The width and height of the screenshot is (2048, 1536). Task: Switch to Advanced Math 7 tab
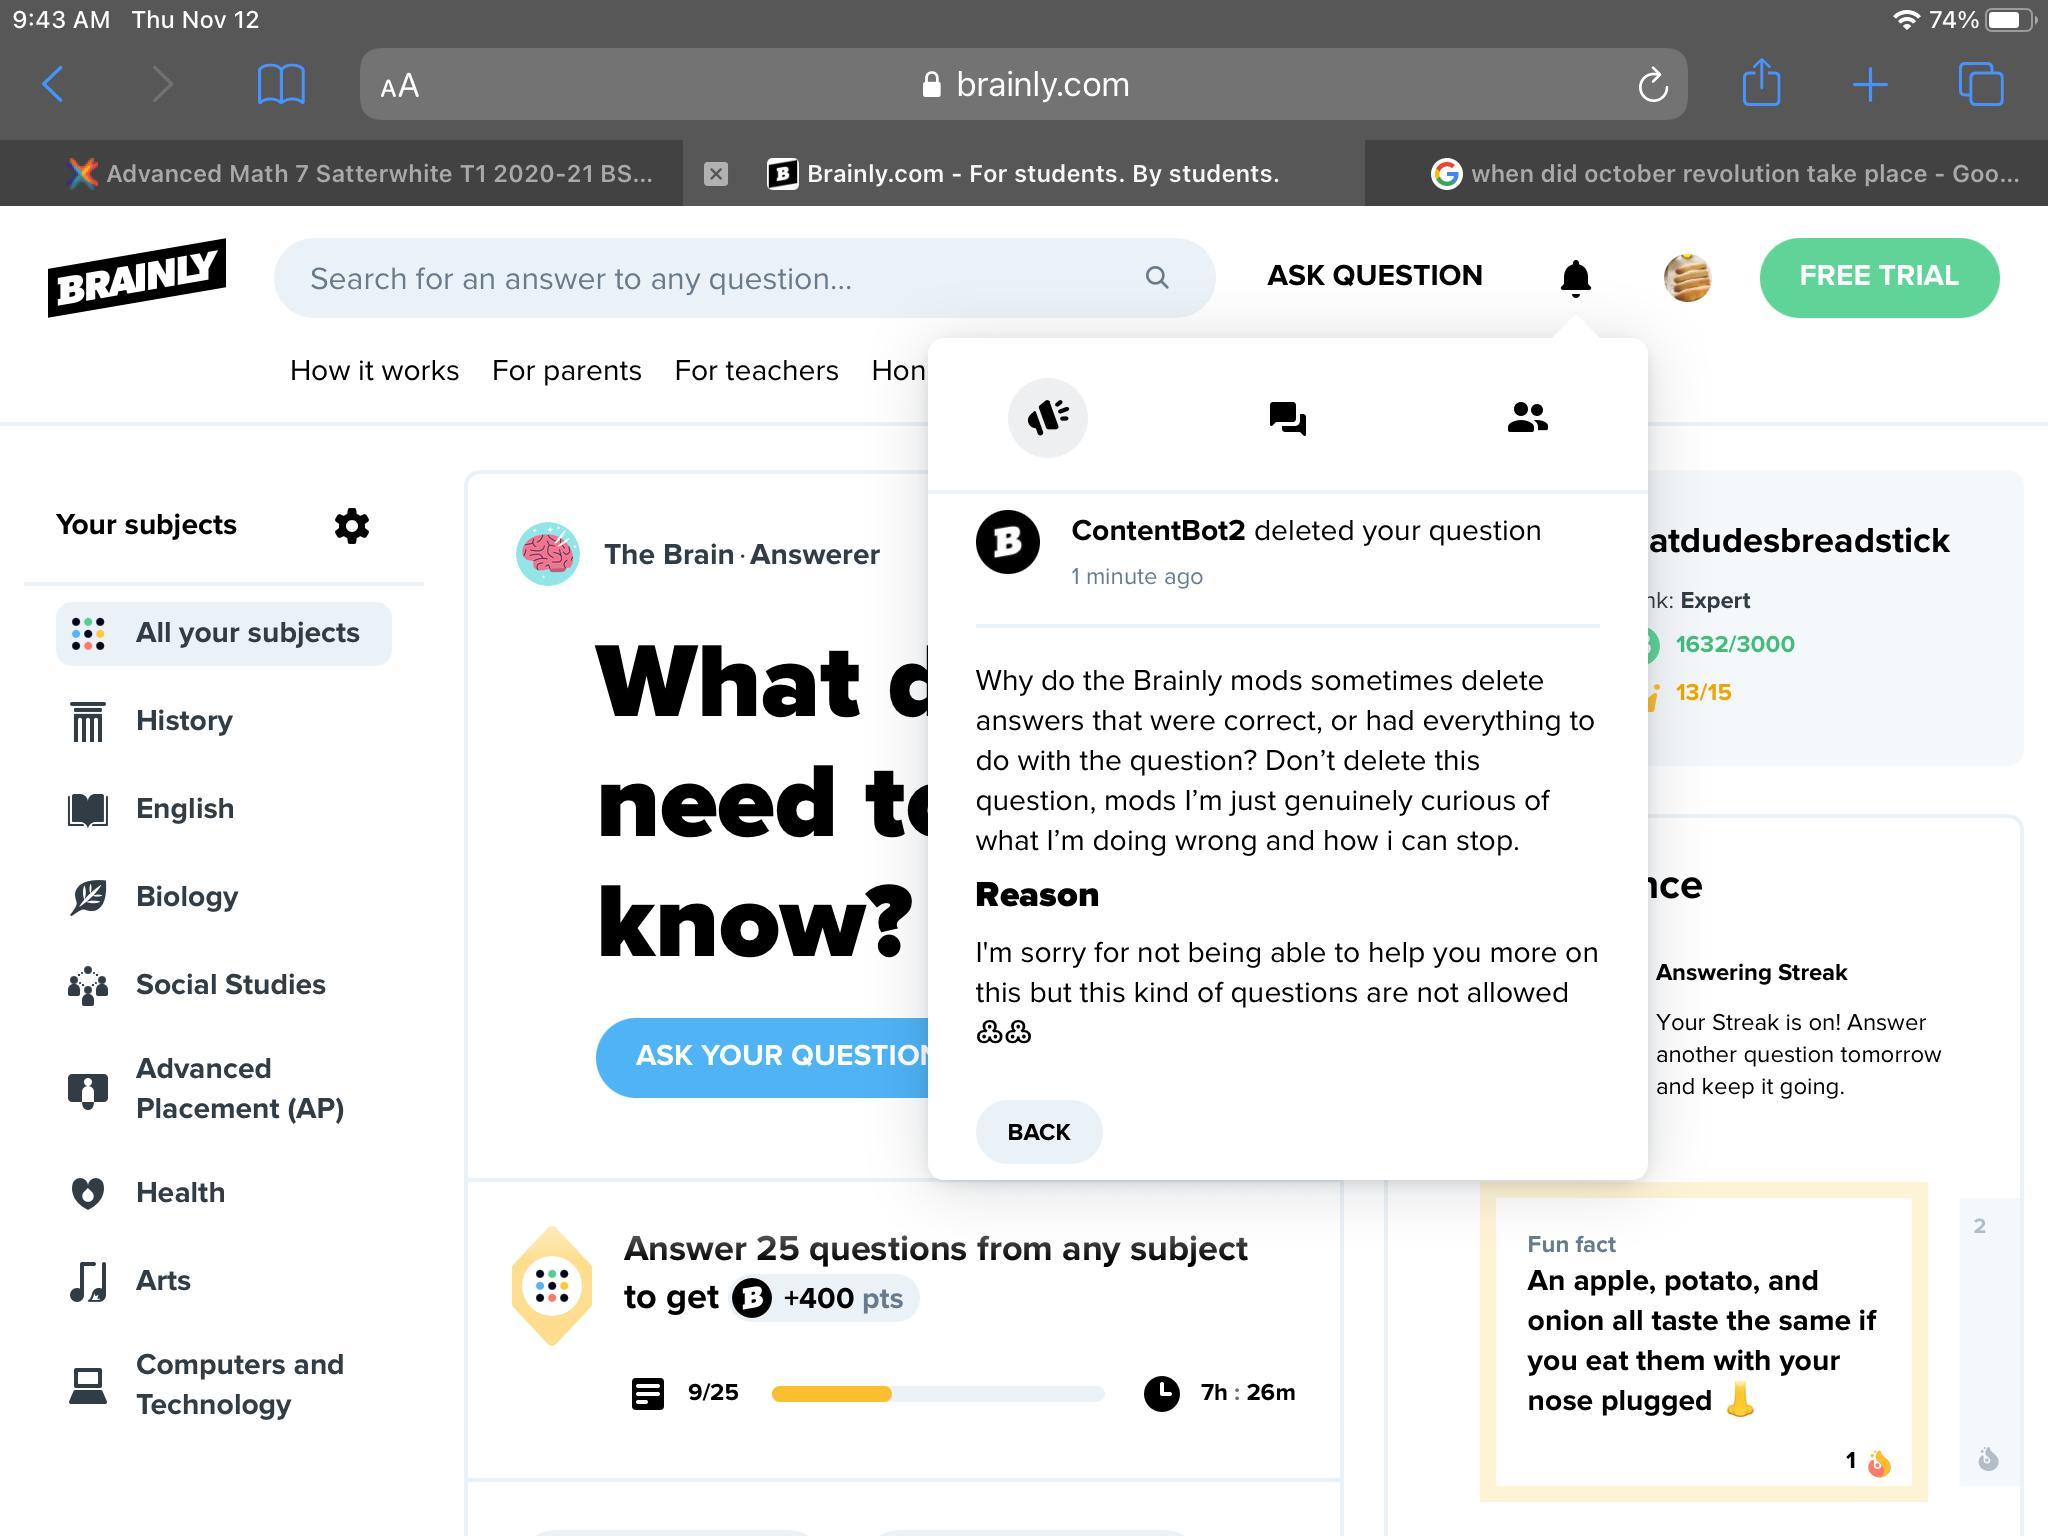360,174
